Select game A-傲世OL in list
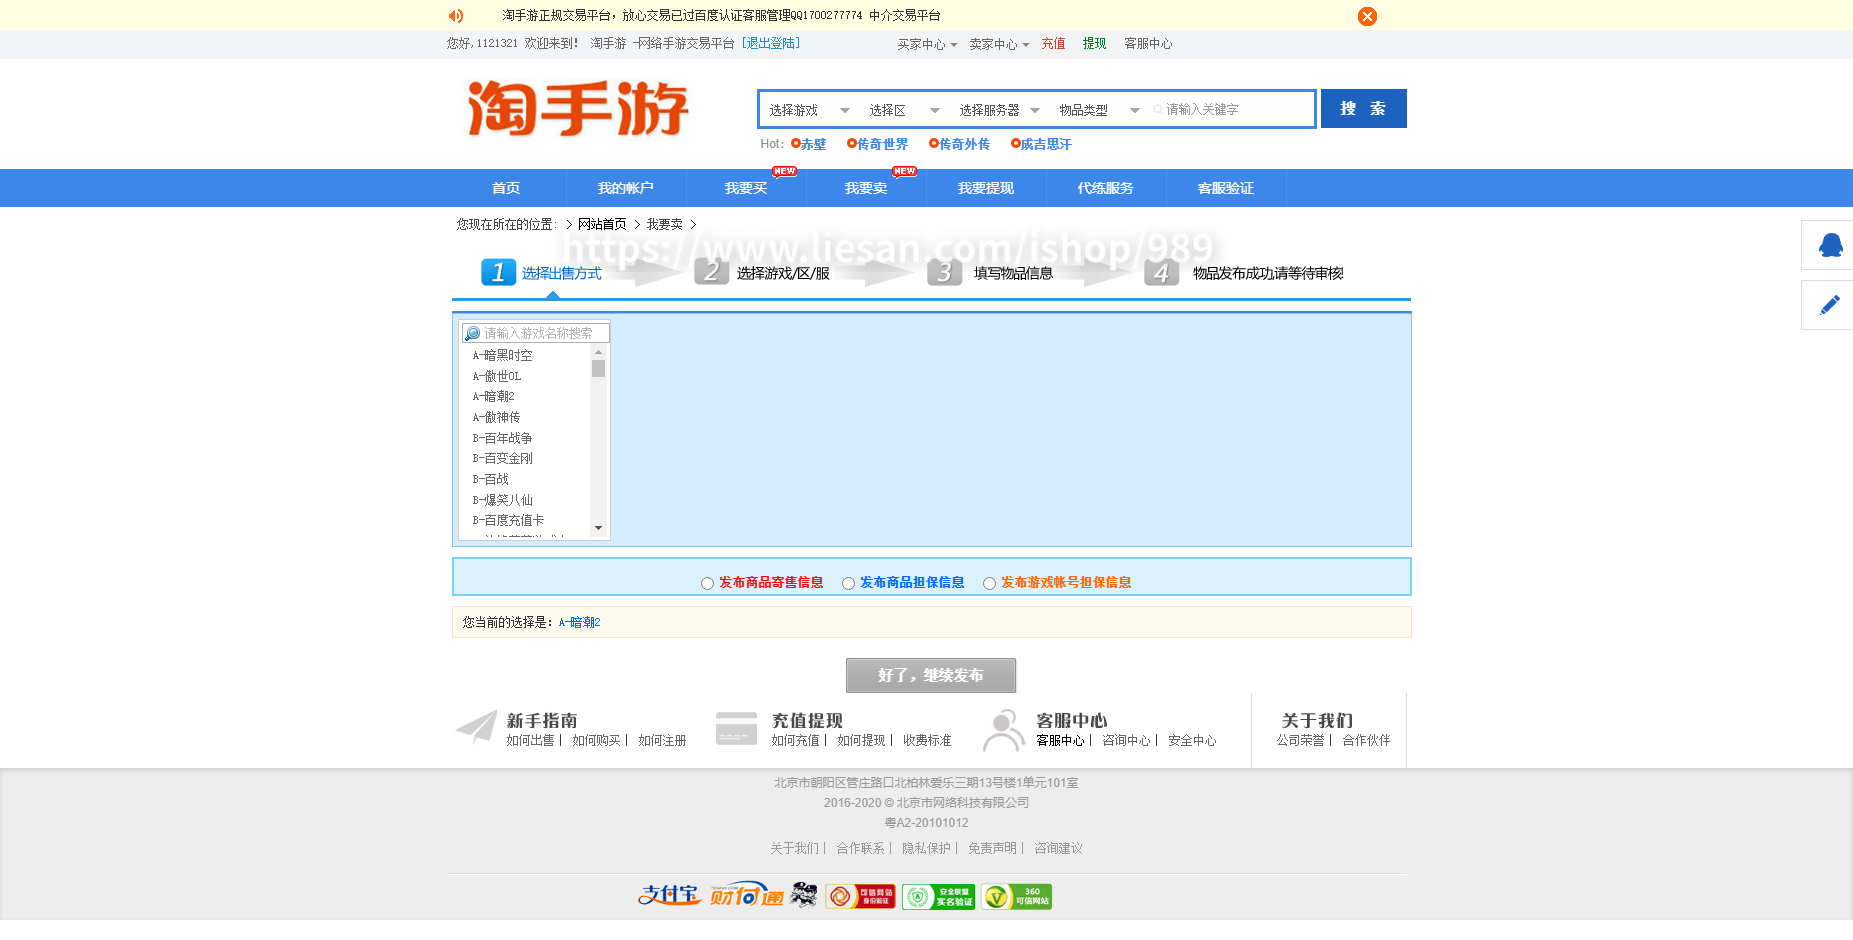This screenshot has width=1853, height=940. (x=497, y=376)
